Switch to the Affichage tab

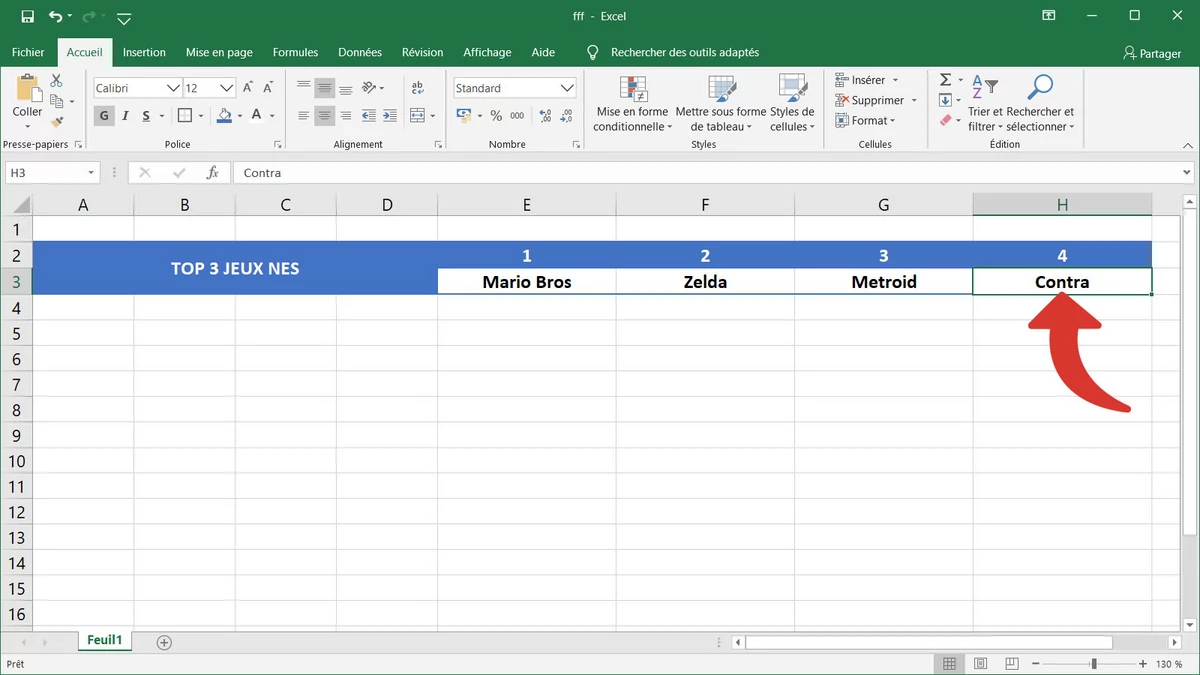point(487,52)
